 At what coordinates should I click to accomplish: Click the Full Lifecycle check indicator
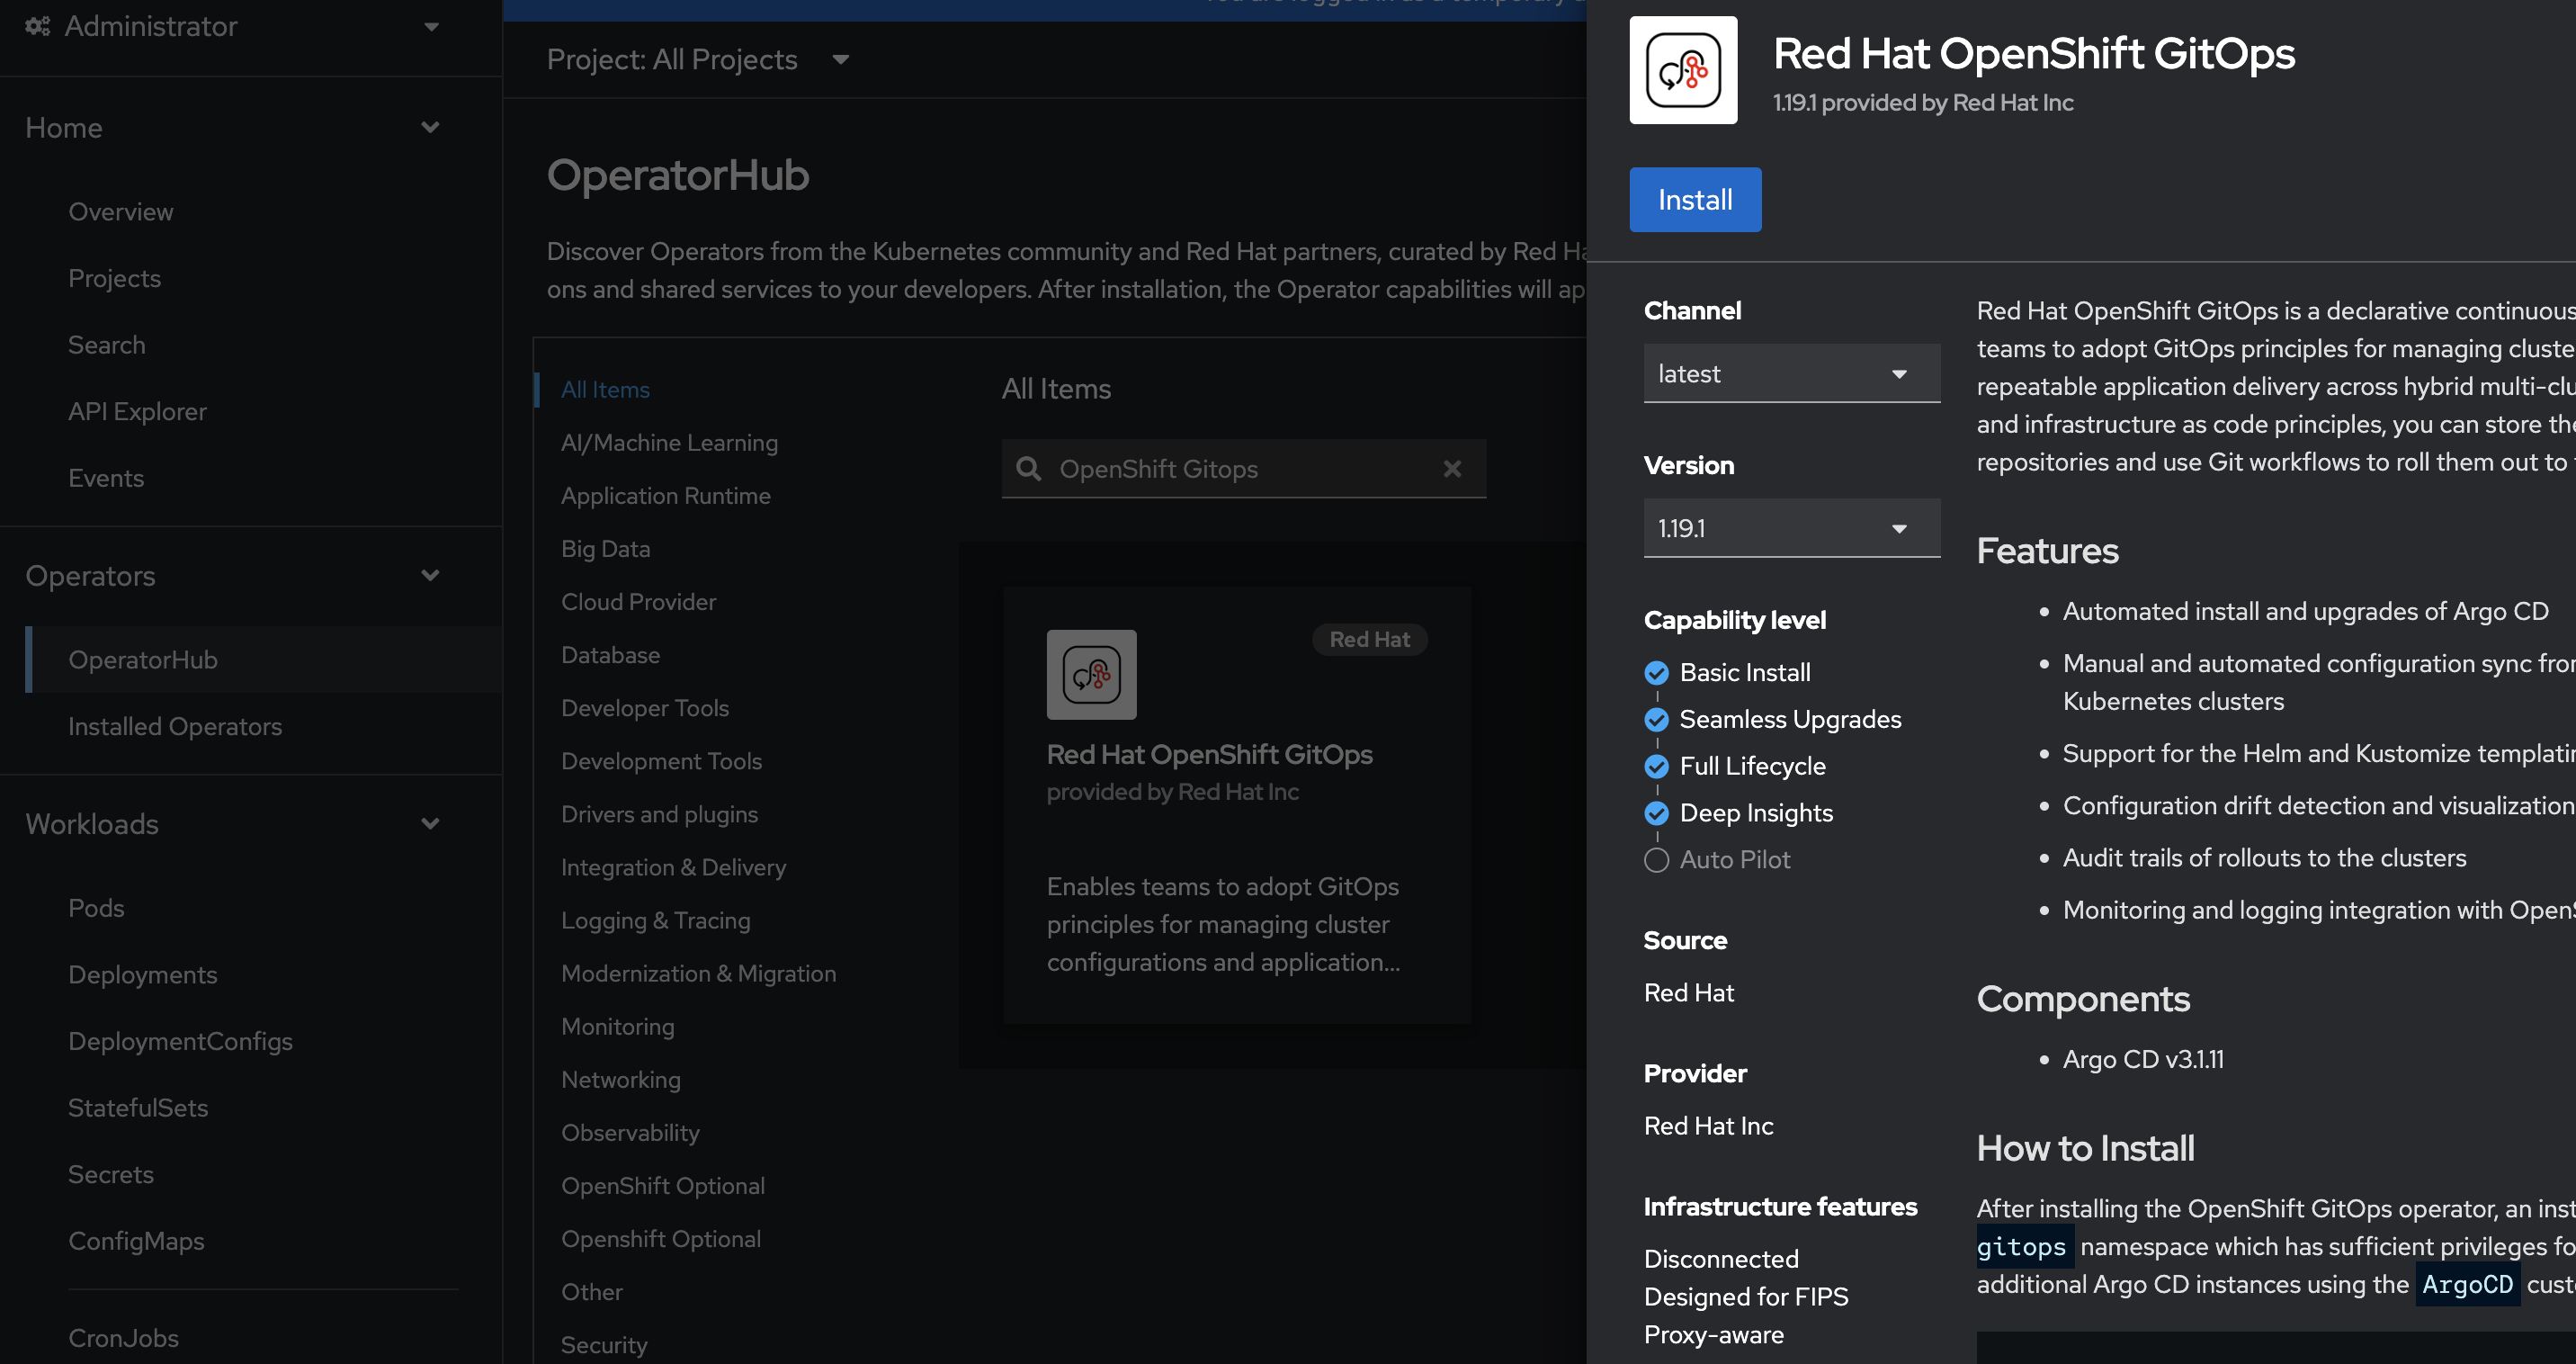(1656, 766)
